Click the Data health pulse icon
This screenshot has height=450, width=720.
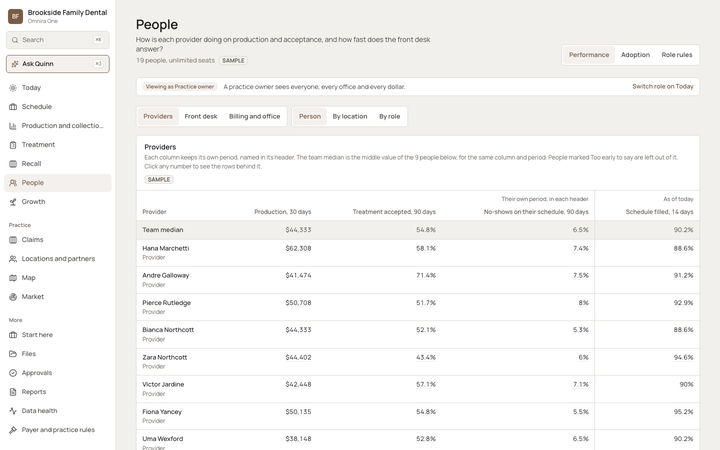13,411
